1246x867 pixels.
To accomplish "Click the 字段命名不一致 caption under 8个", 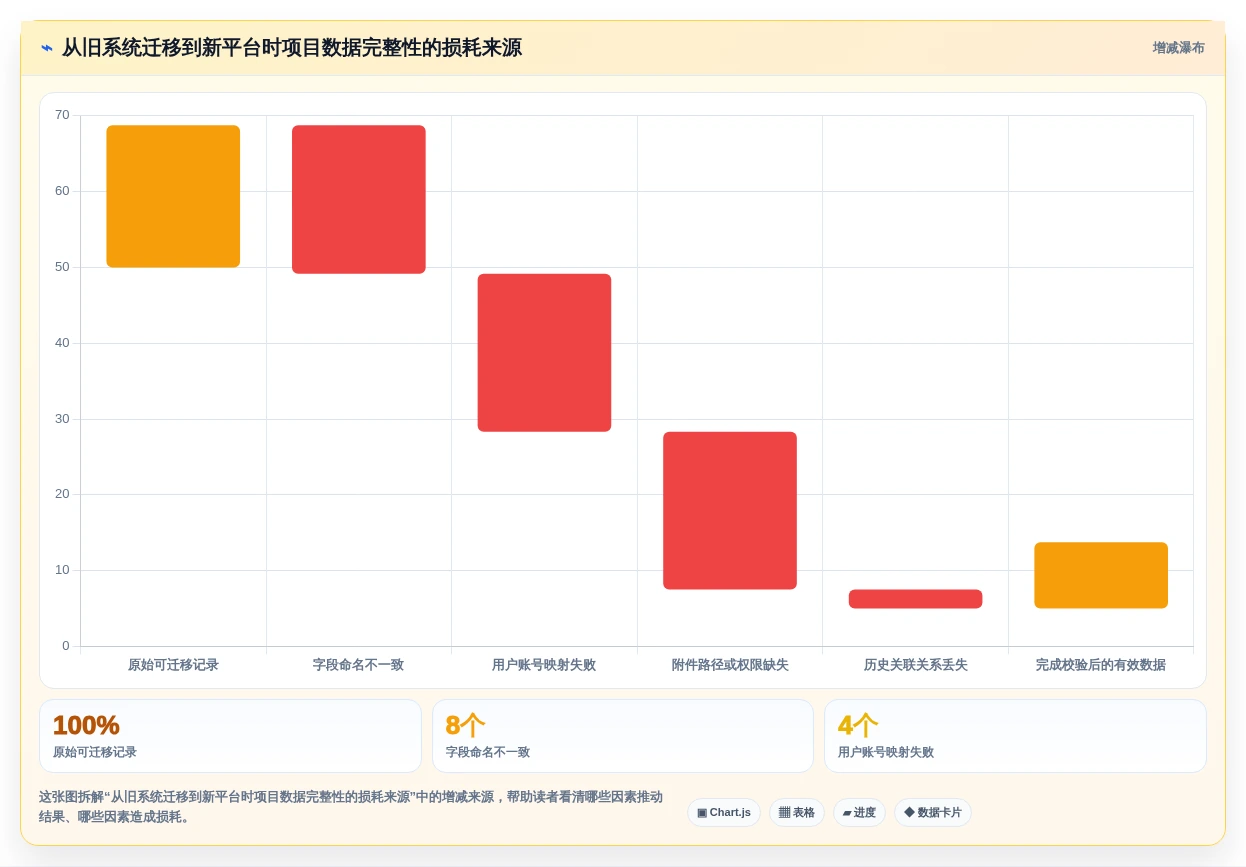I will 488,752.
